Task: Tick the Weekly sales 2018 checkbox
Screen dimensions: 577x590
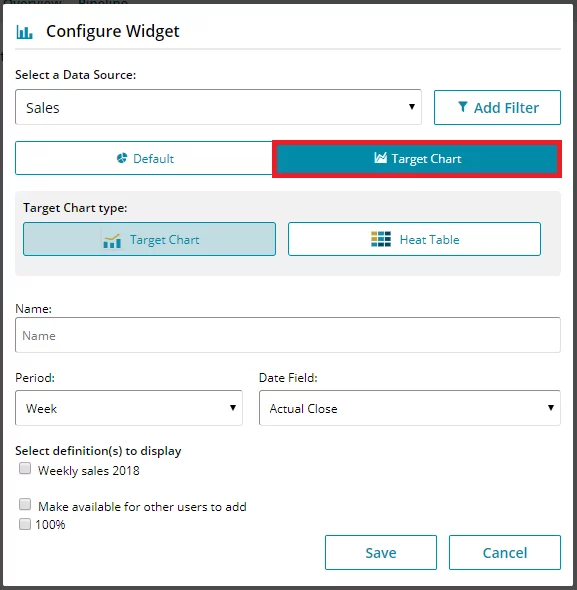Action: tap(25, 468)
